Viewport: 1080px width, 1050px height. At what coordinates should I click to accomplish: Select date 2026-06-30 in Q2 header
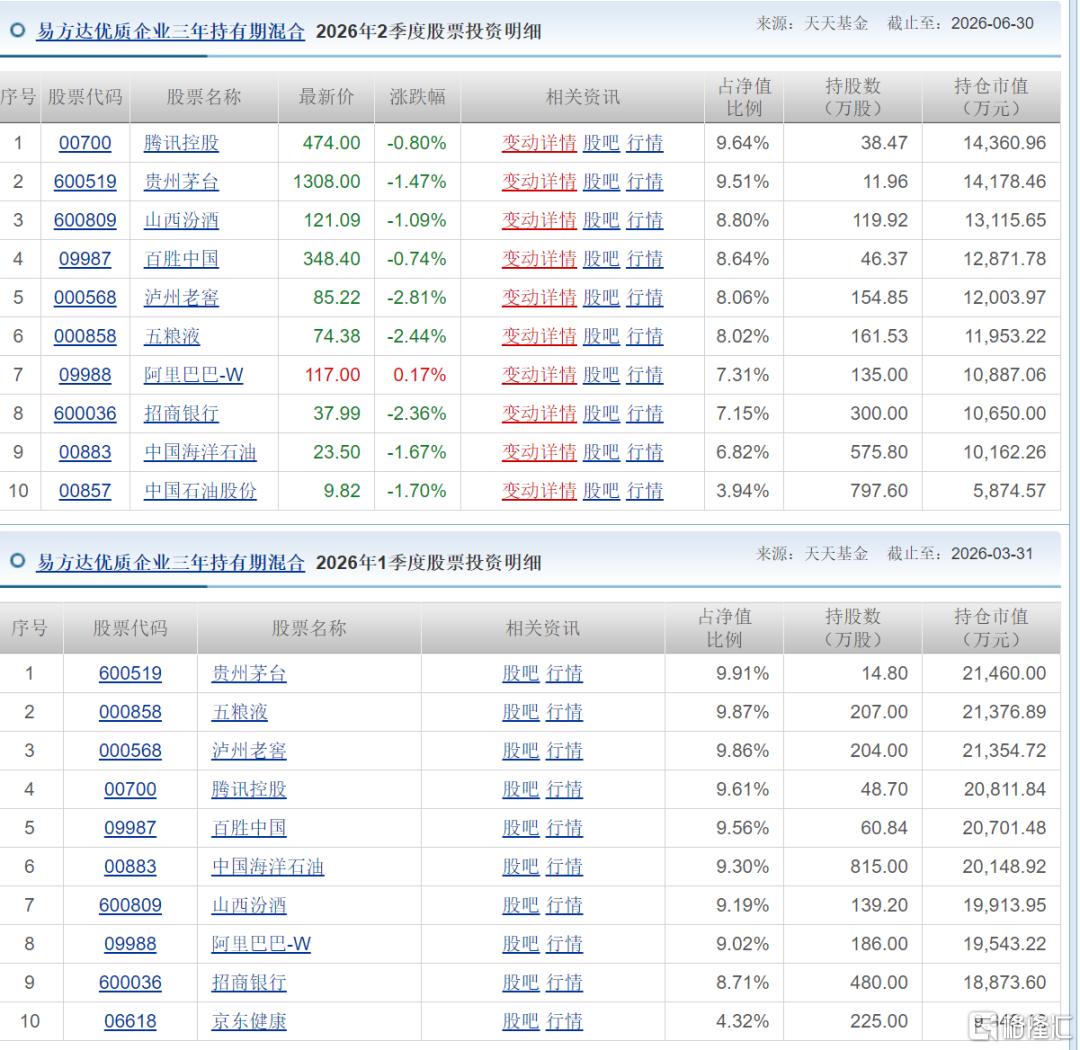click(992, 23)
